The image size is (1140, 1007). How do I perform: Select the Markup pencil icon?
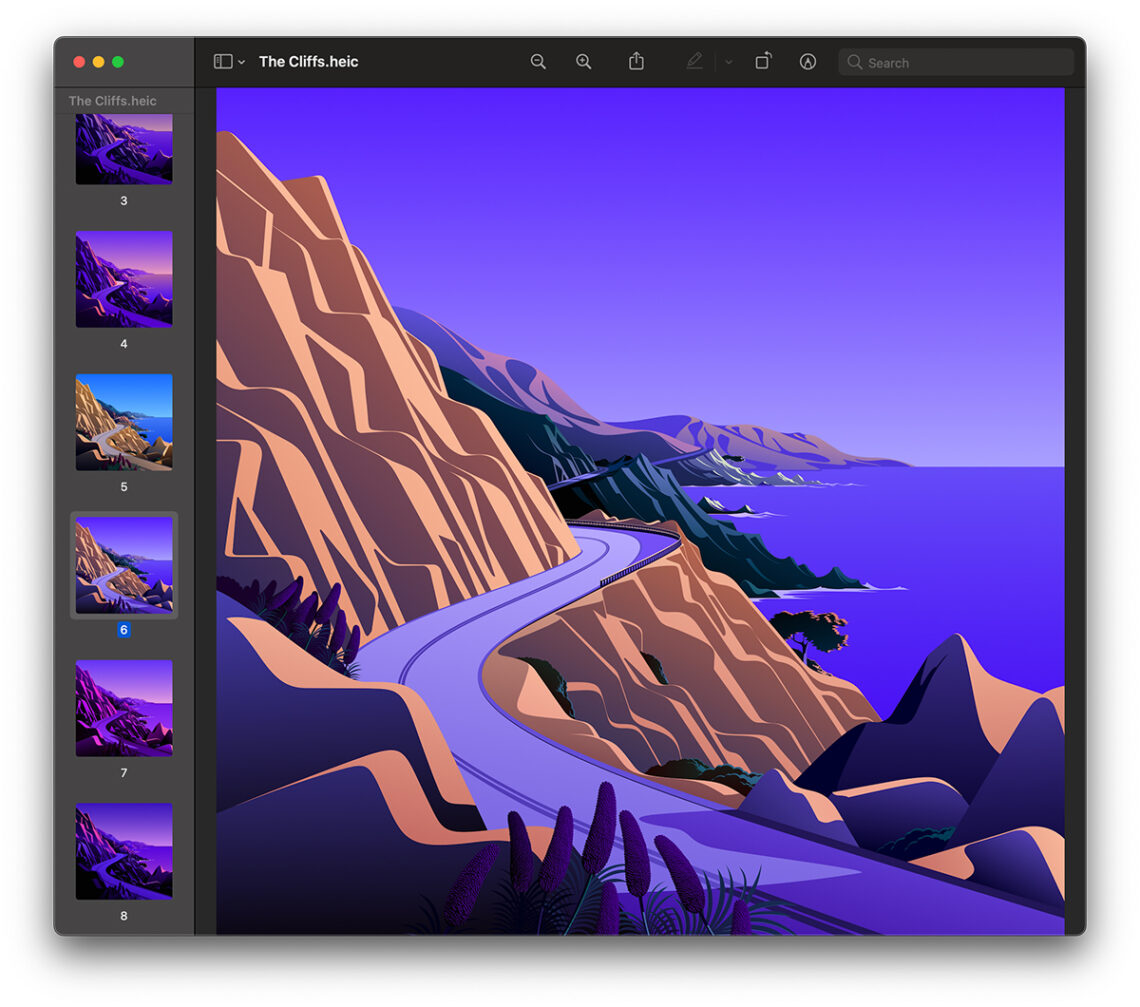pyautogui.click(x=694, y=61)
